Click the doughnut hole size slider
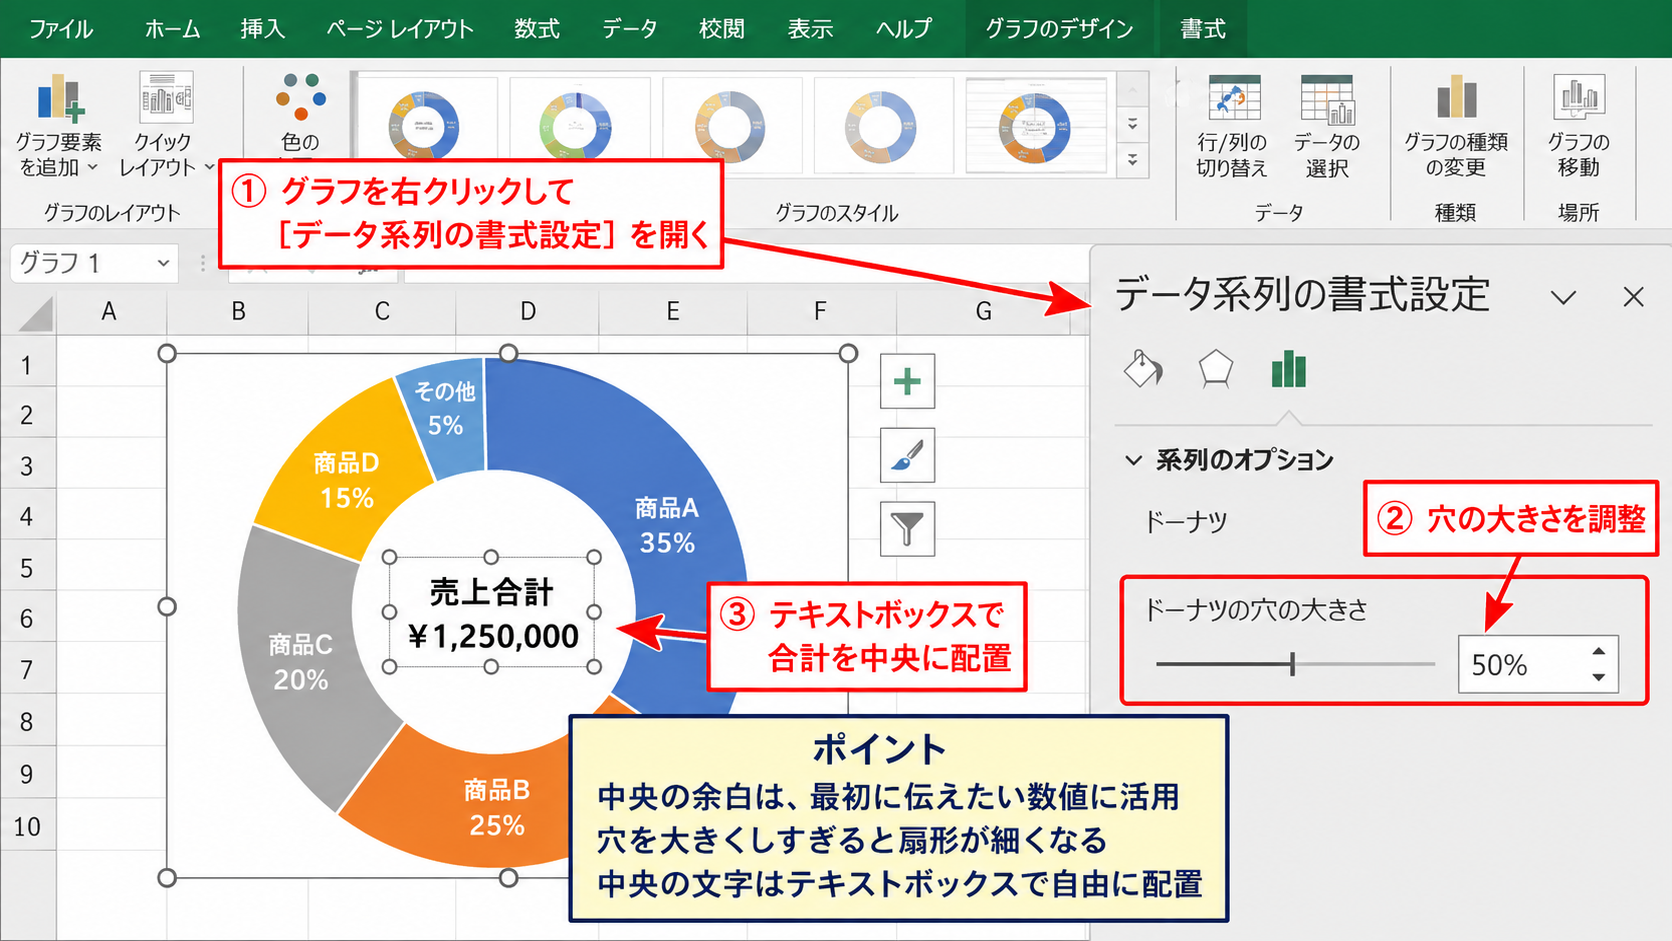This screenshot has width=1672, height=941. point(1295,664)
